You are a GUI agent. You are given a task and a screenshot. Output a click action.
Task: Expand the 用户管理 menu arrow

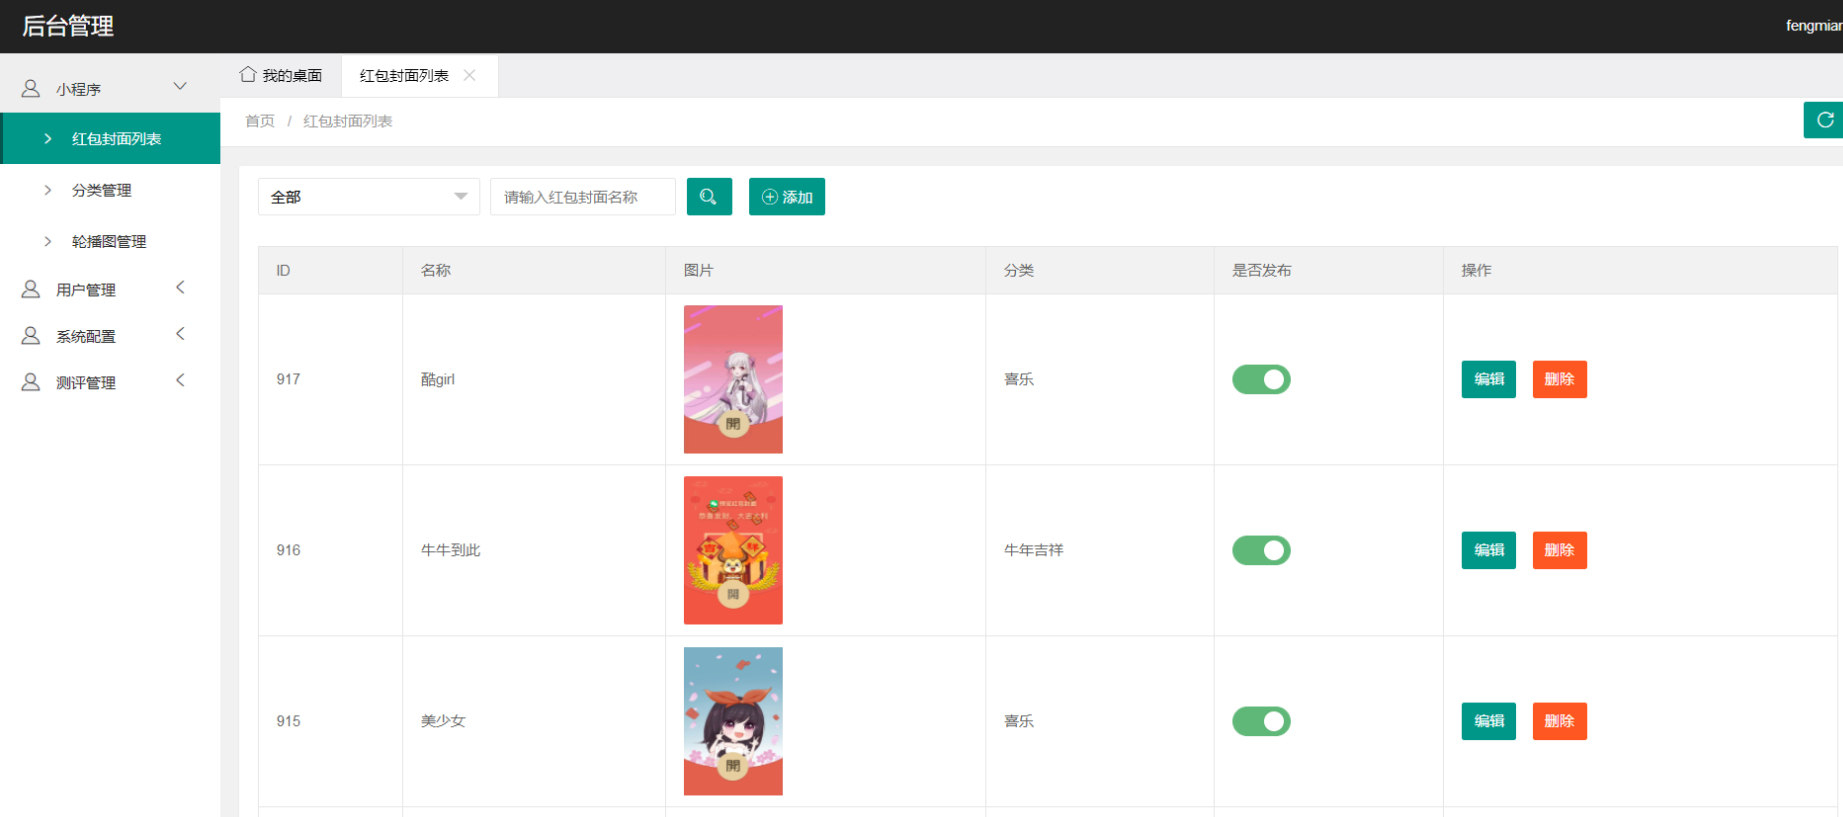[180, 288]
